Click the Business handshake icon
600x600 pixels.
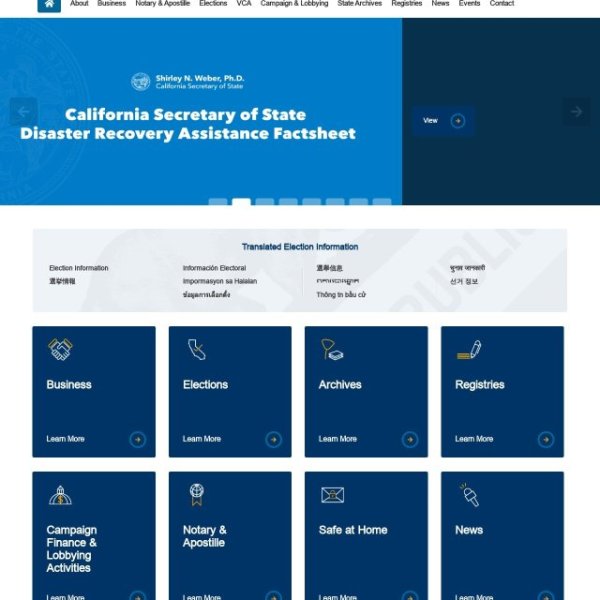pyautogui.click(x=60, y=349)
